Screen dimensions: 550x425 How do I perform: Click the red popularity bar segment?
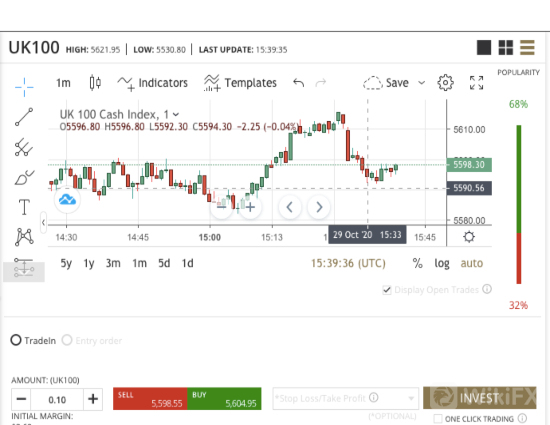point(519,258)
